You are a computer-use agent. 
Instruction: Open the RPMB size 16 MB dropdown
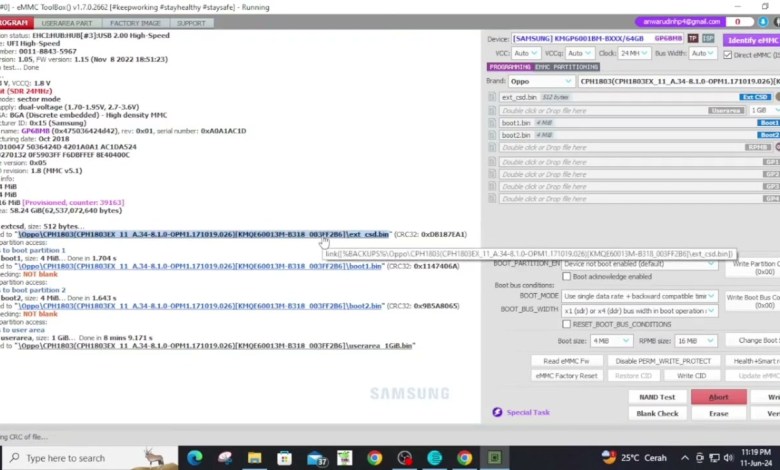pos(696,341)
